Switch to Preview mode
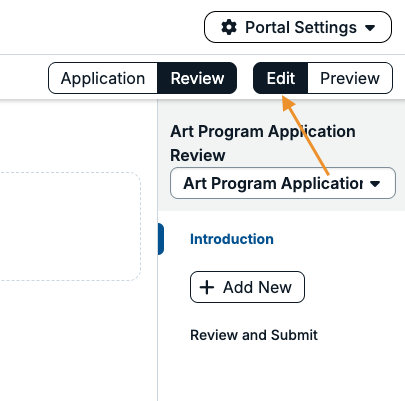 350,78
